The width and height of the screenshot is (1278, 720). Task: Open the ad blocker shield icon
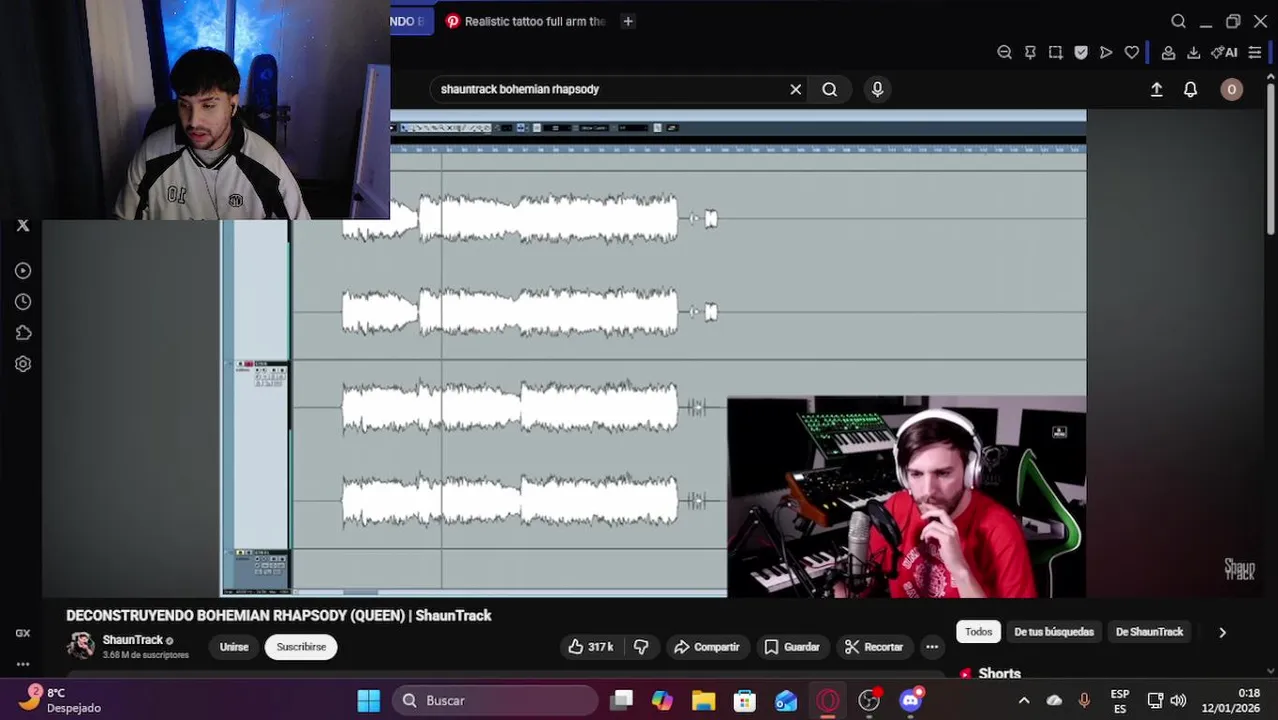coord(1081,53)
